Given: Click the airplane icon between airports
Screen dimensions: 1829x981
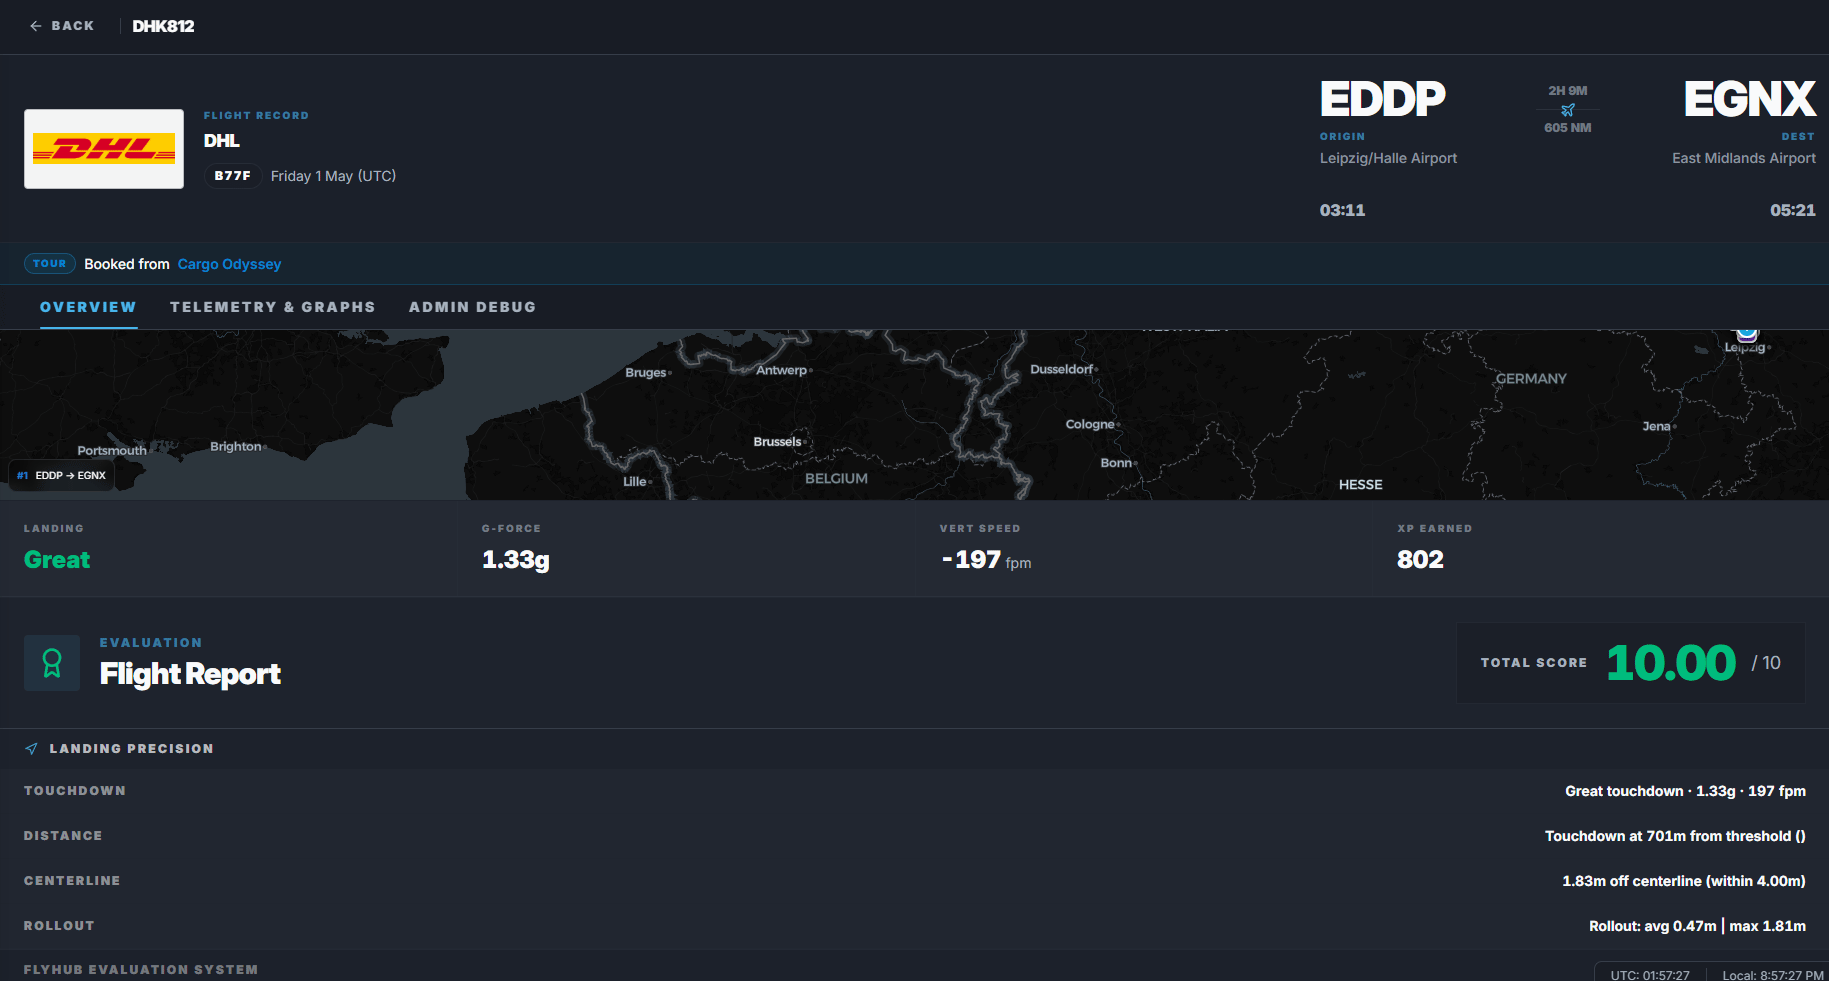Looking at the screenshot, I should pyautogui.click(x=1568, y=110).
